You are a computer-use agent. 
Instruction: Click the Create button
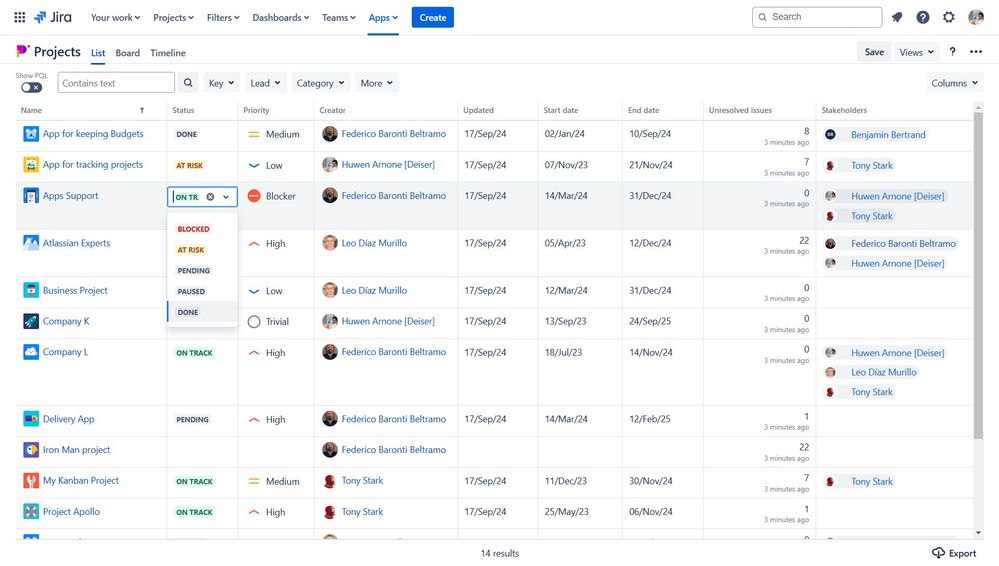[x=433, y=17]
